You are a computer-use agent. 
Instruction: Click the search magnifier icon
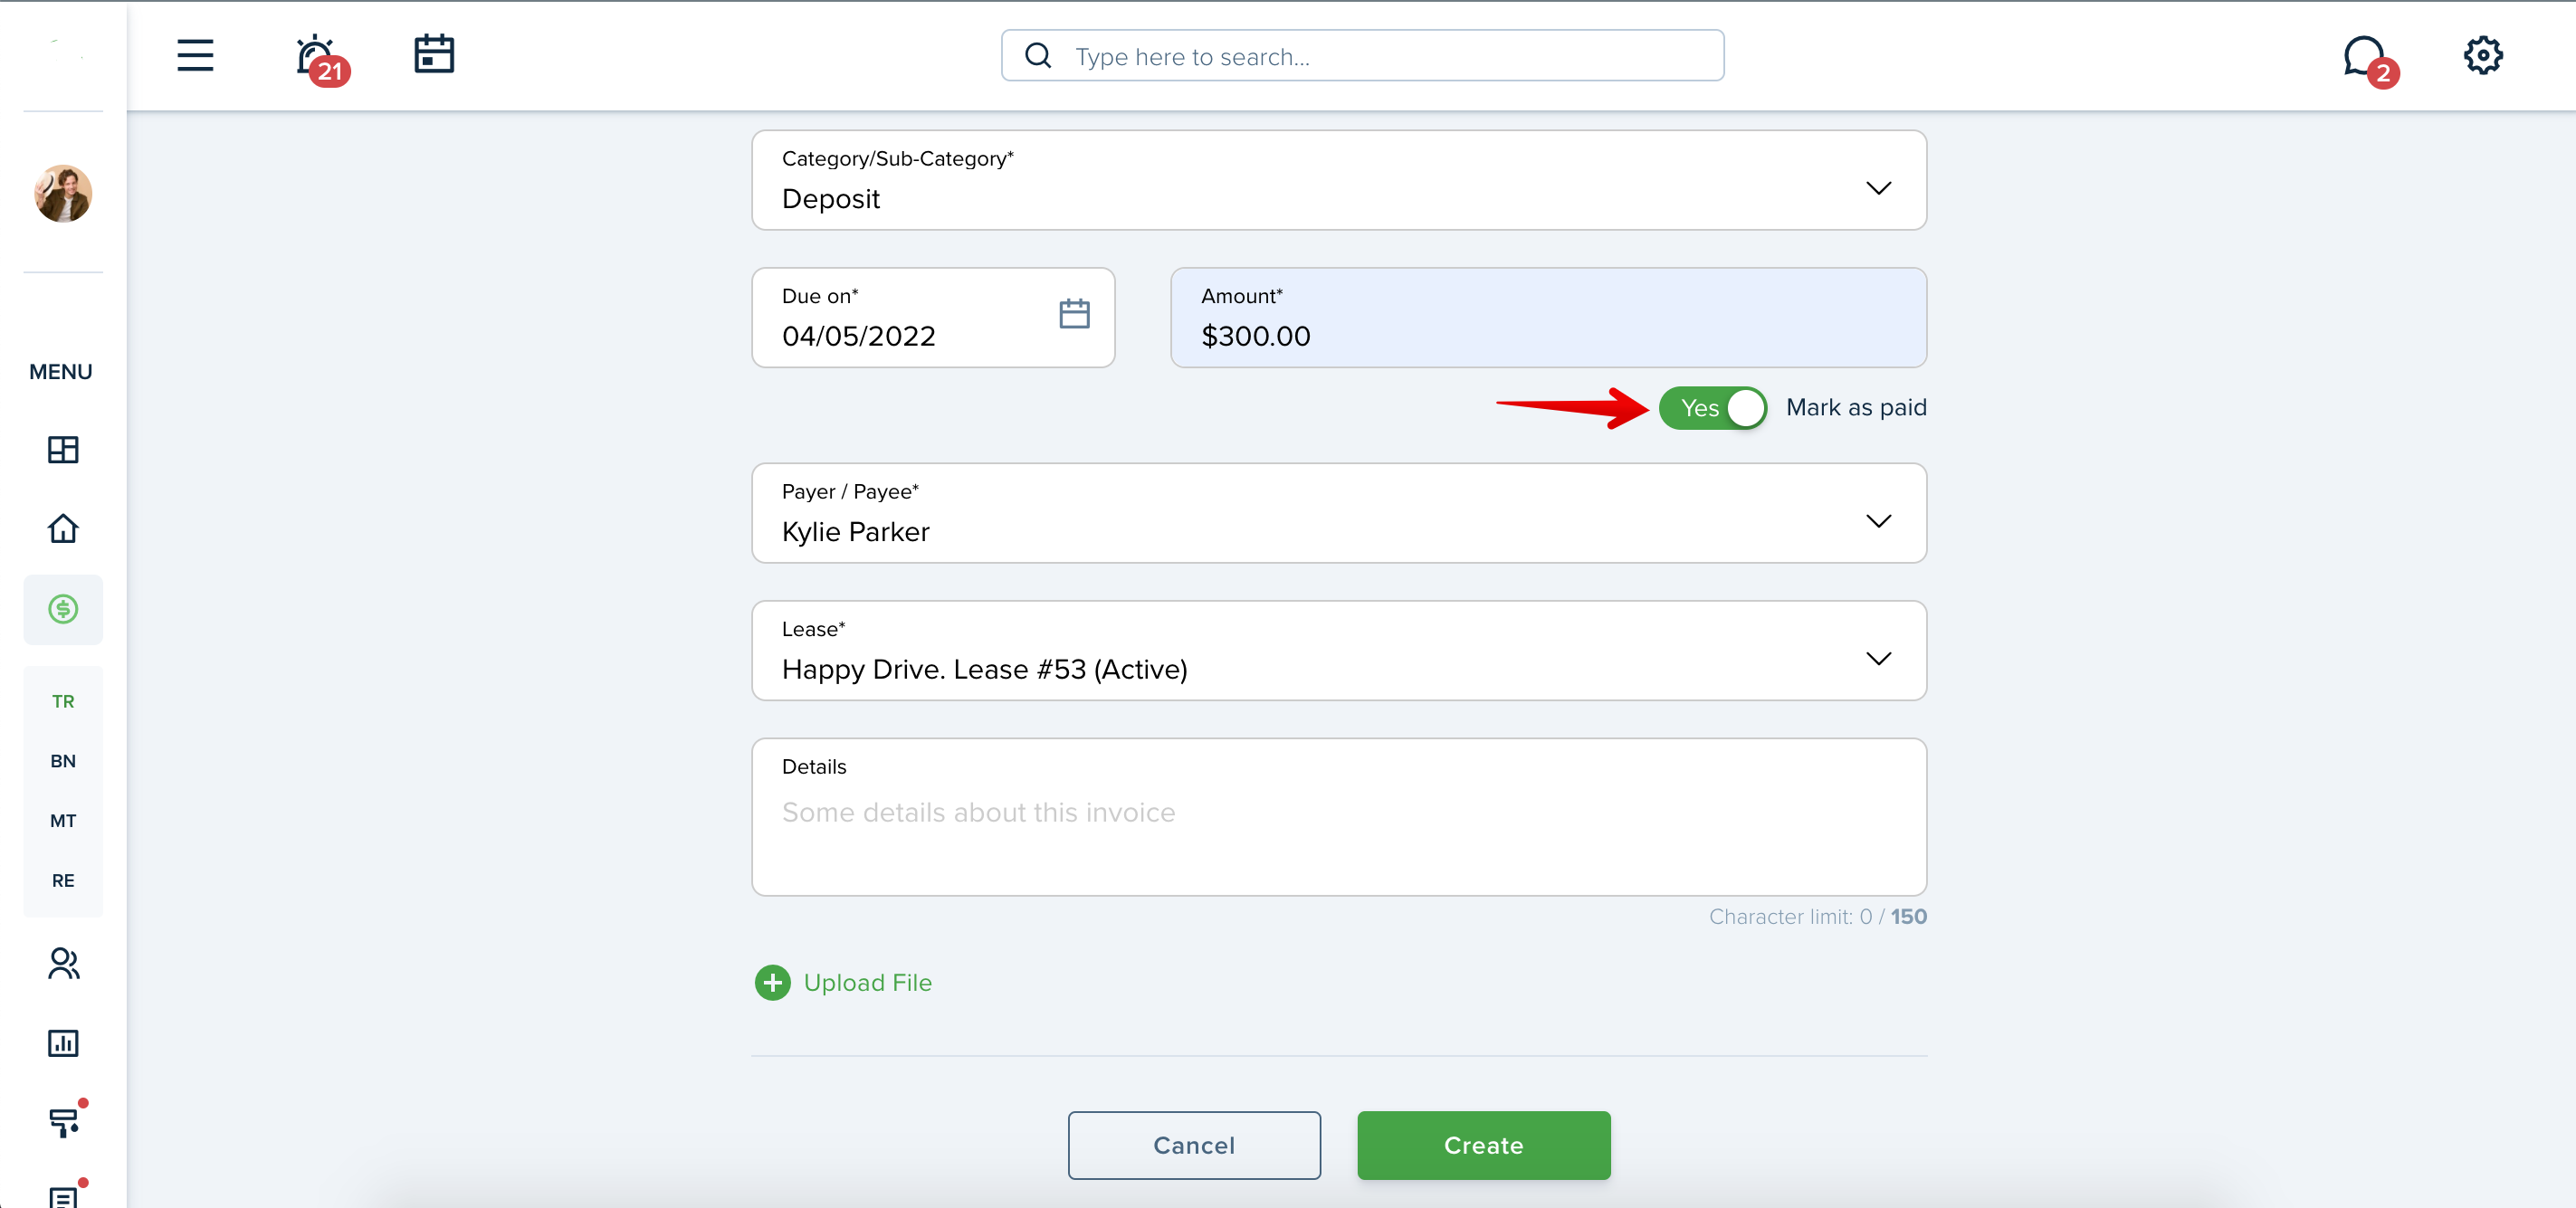pyautogui.click(x=1038, y=56)
